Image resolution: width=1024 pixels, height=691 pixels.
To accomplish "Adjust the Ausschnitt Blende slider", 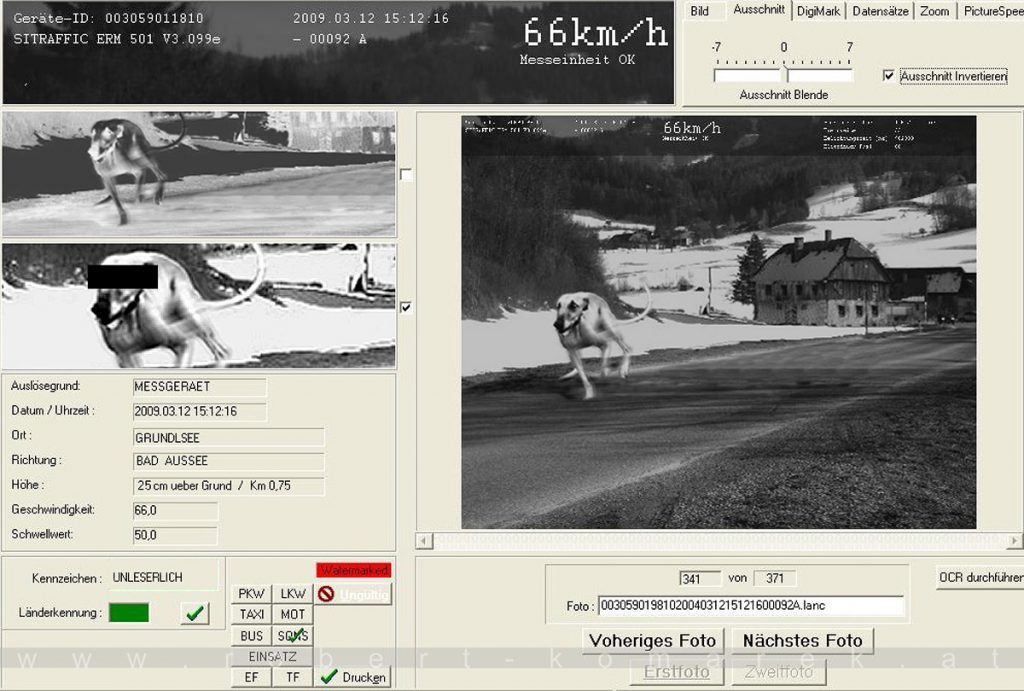I will tap(783, 71).
